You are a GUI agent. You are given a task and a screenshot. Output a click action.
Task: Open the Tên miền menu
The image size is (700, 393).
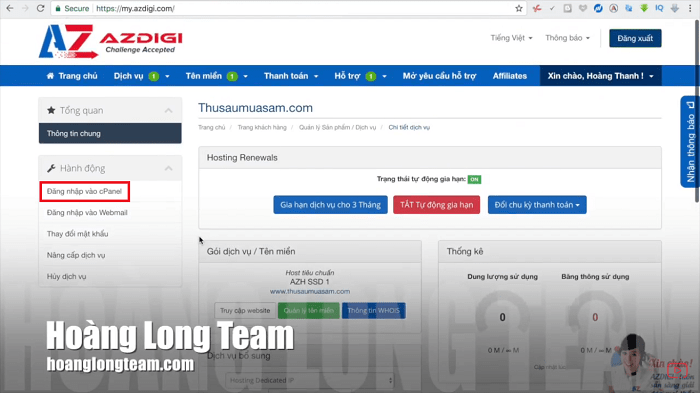point(217,76)
